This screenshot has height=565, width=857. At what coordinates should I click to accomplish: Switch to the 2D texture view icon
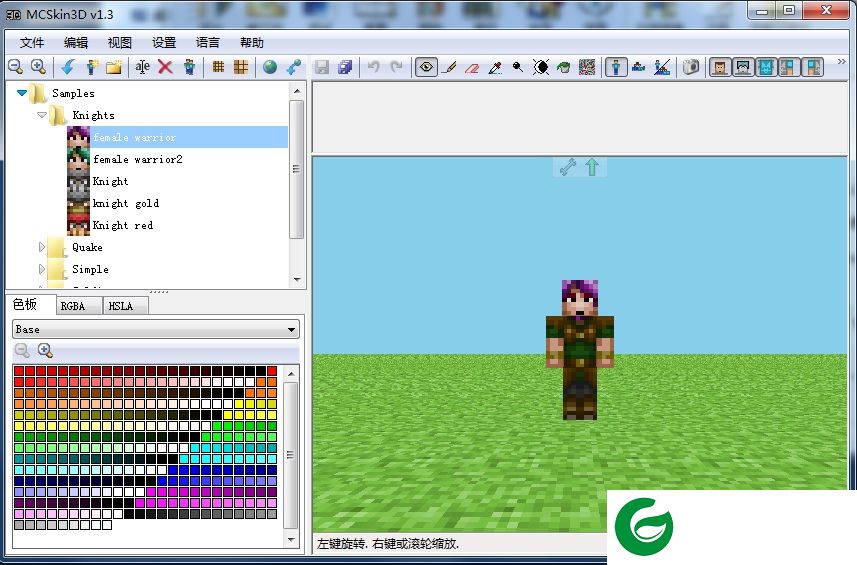(x=638, y=67)
